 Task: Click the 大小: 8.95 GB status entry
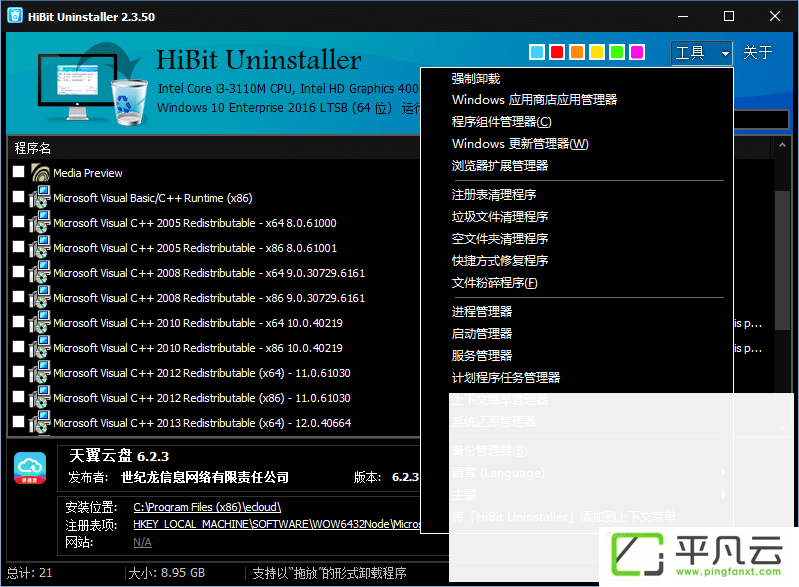tap(167, 573)
